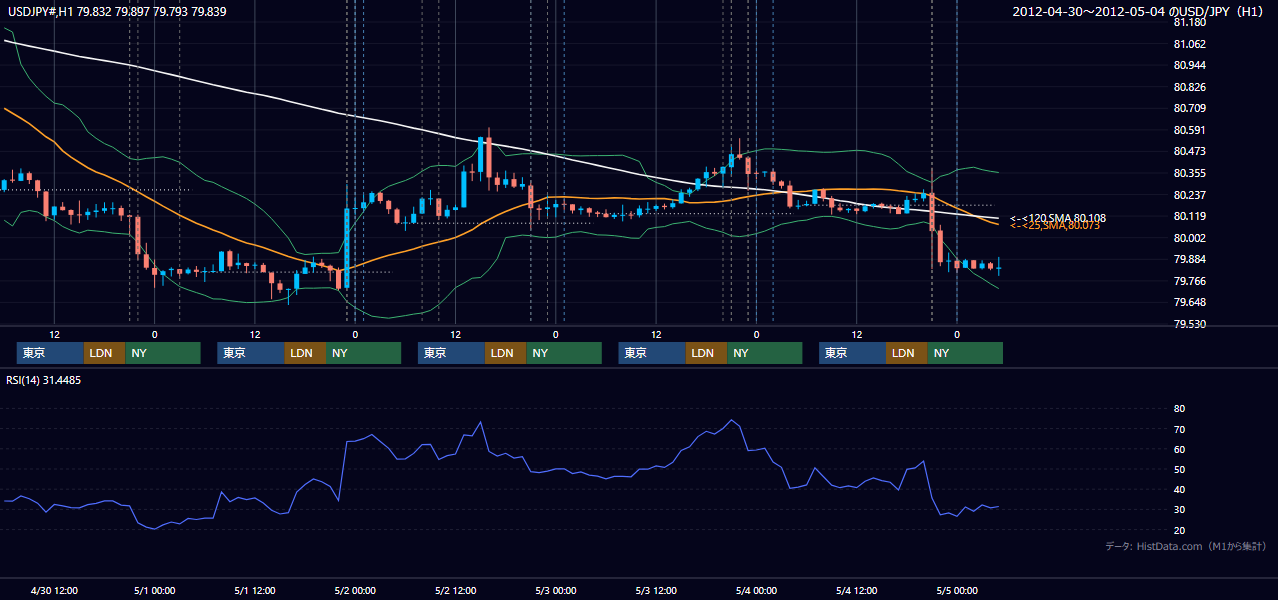
Task: Select the RSI scale value 20
Action: point(1179,529)
